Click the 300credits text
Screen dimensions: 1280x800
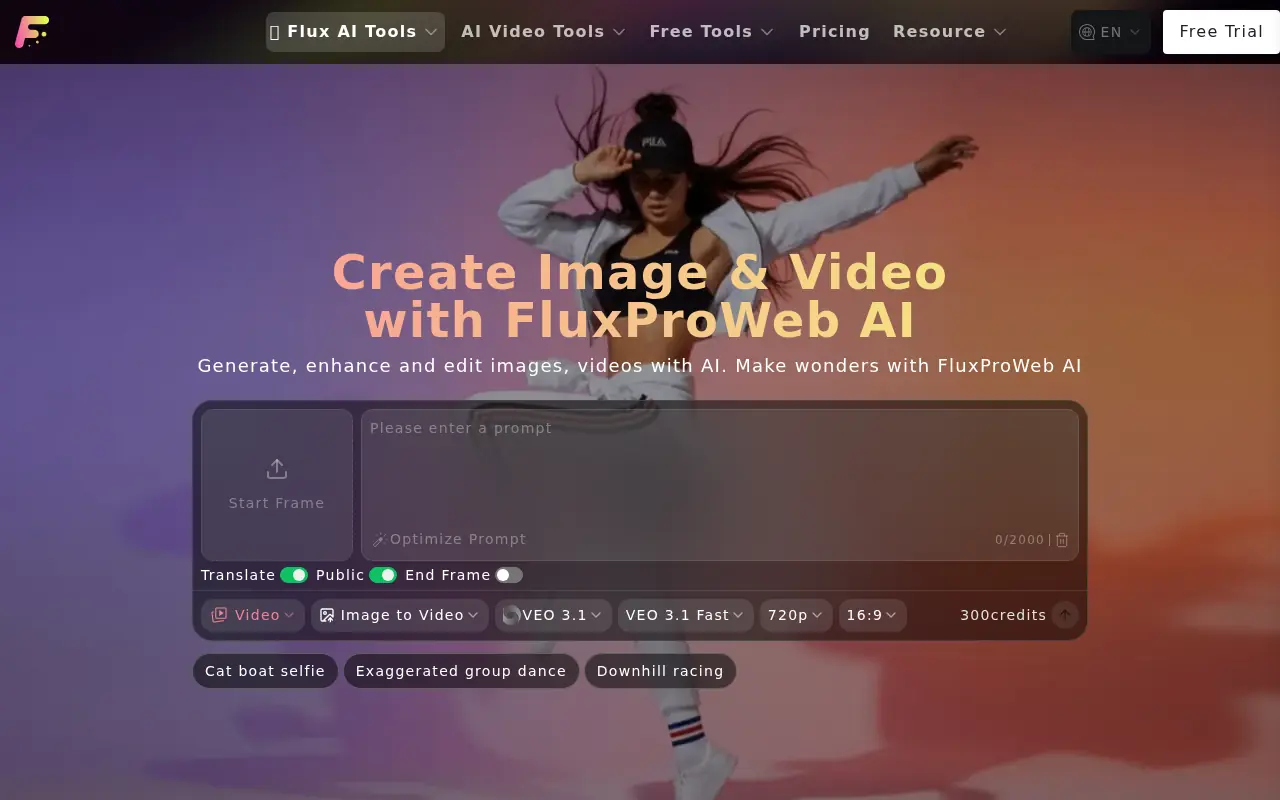click(1003, 615)
